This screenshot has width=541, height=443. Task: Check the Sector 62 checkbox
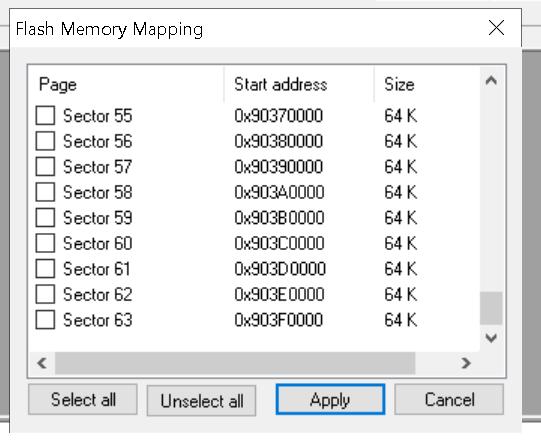coord(45,294)
